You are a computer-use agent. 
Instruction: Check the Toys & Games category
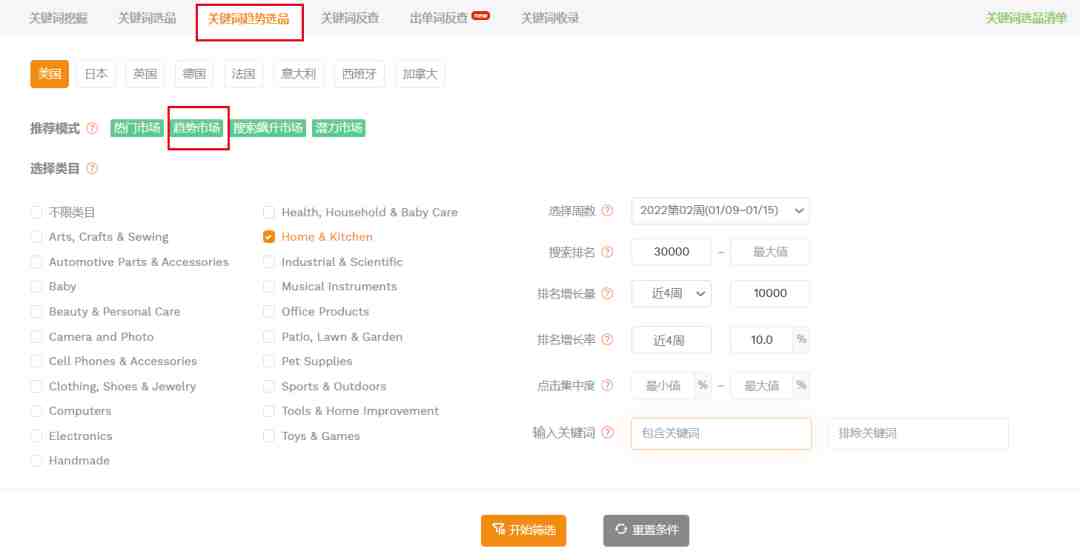[x=269, y=436]
